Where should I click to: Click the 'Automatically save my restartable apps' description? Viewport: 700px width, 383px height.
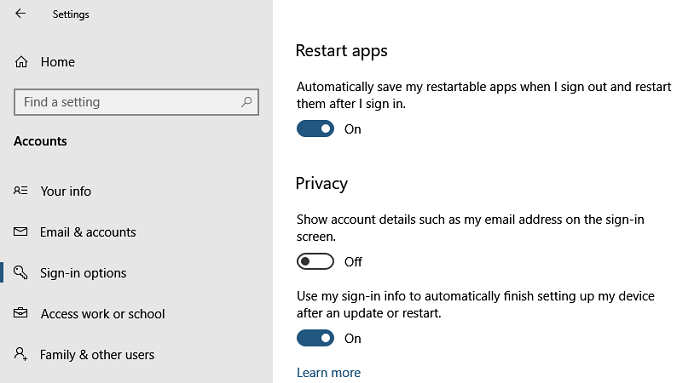(483, 95)
